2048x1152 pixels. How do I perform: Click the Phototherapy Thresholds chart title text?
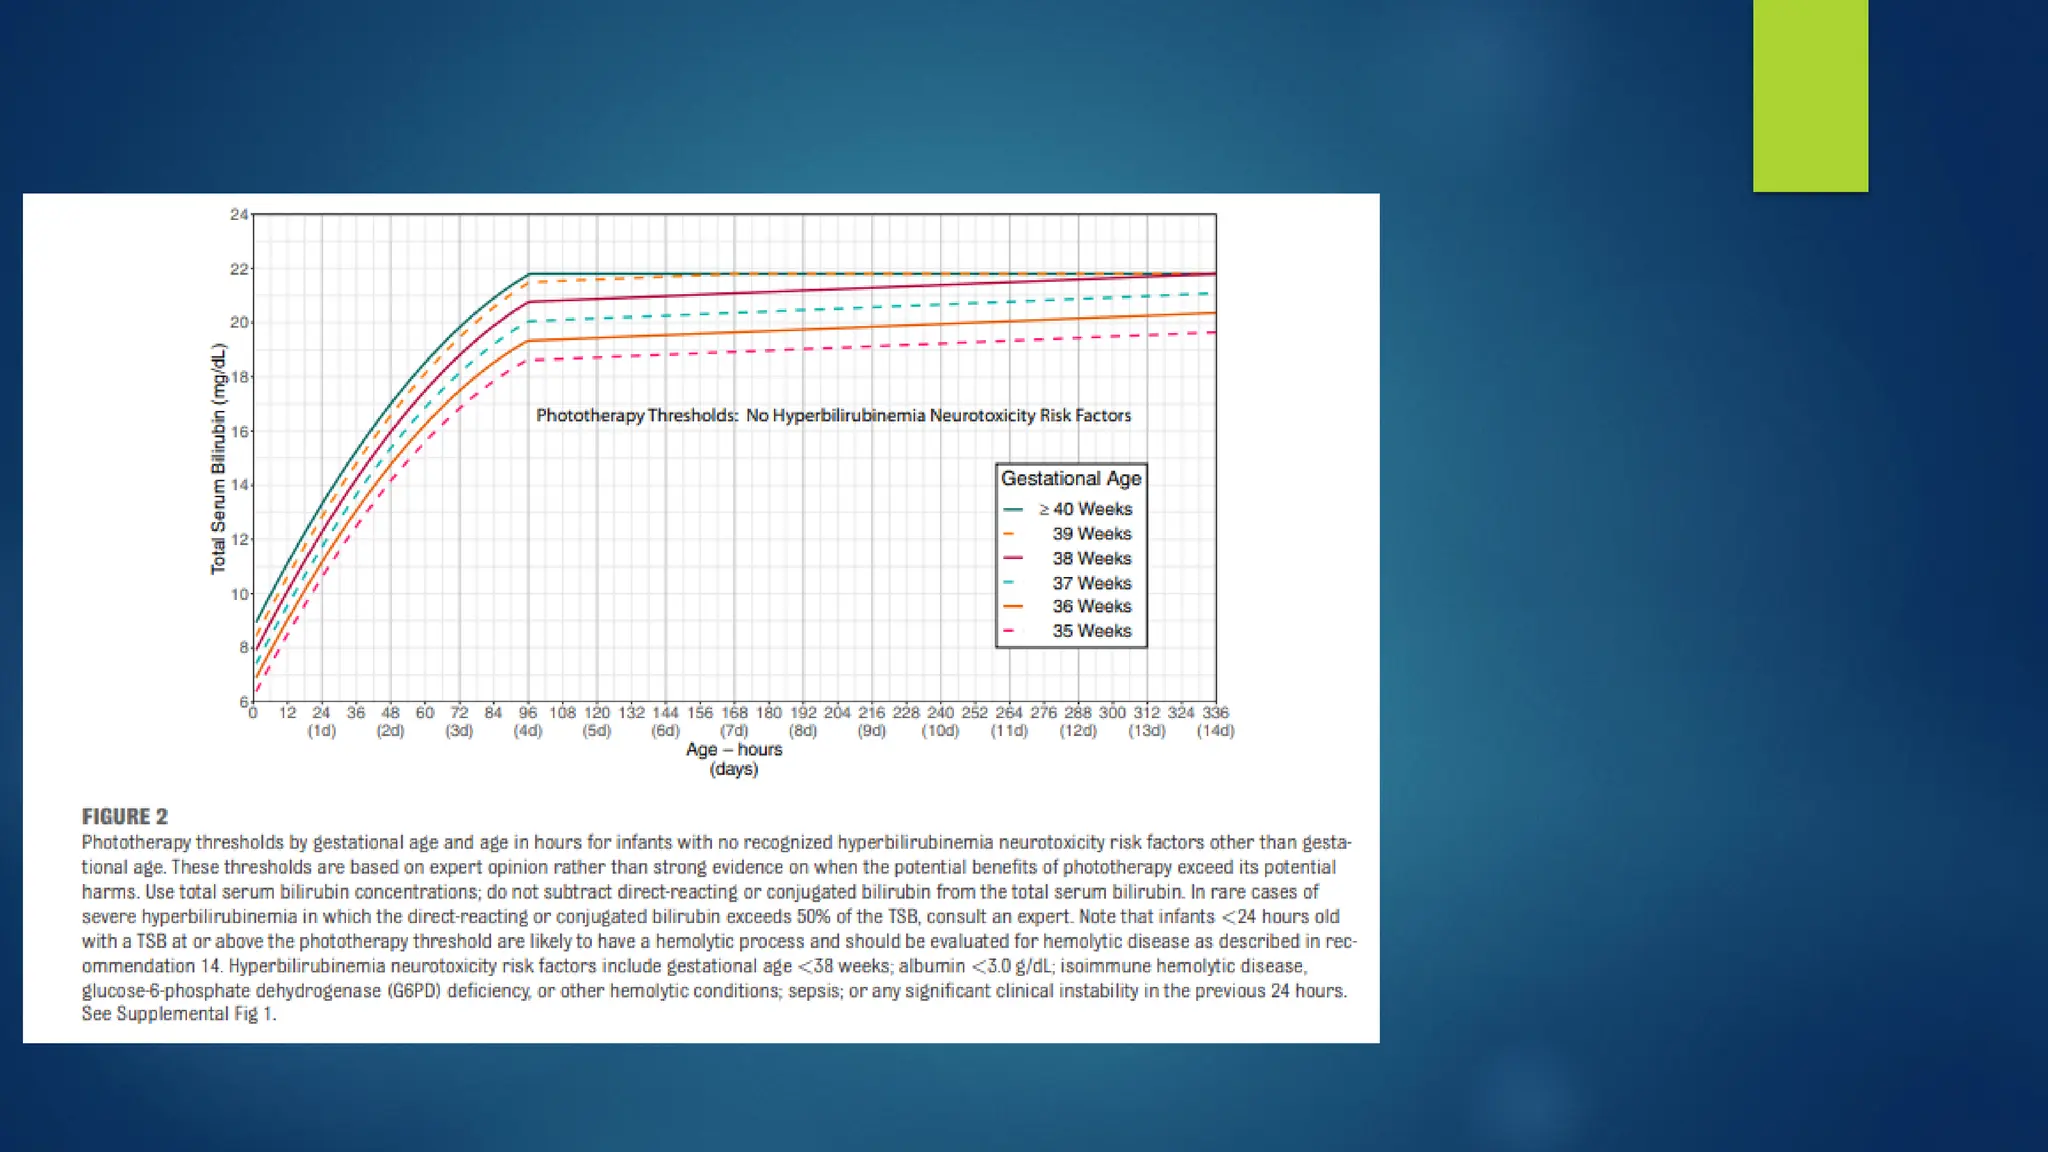[833, 415]
